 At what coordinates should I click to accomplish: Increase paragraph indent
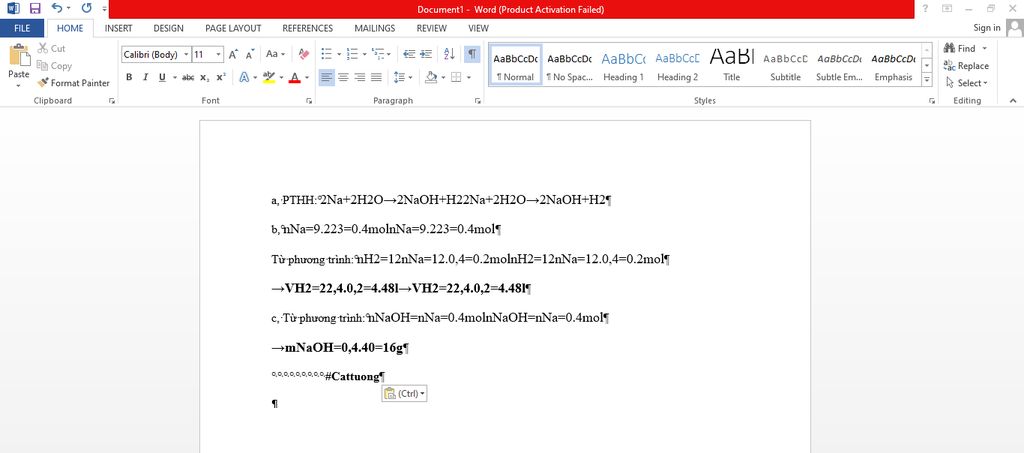click(x=426, y=55)
